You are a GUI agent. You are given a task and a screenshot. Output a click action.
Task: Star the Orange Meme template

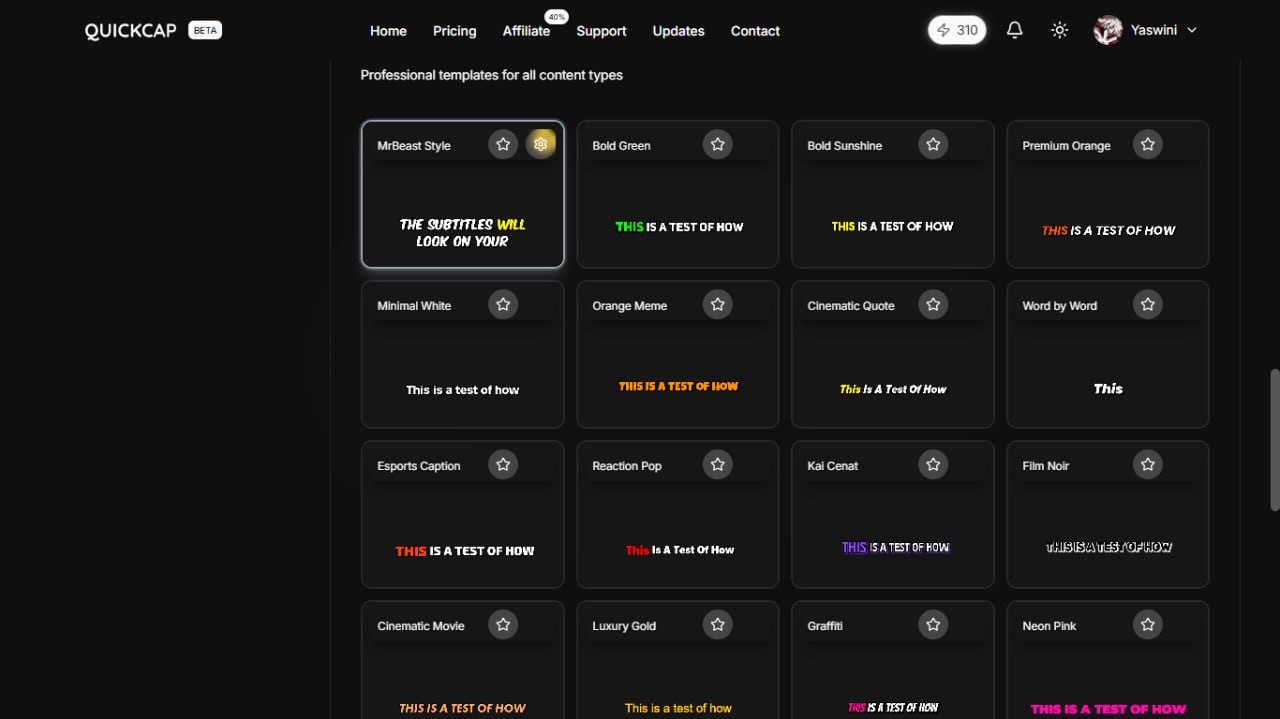coord(718,304)
